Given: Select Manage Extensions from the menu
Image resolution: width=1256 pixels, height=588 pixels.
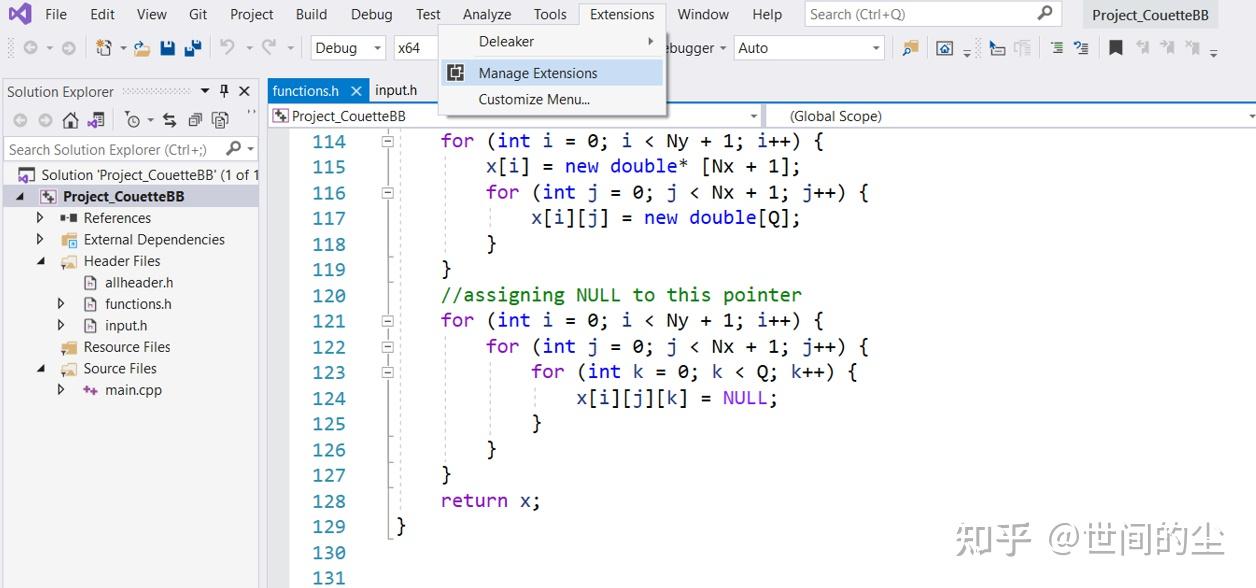Looking at the screenshot, I should click(540, 73).
